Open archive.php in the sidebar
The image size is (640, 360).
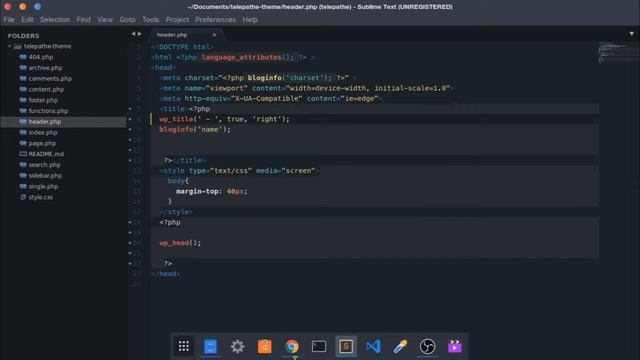45,68
